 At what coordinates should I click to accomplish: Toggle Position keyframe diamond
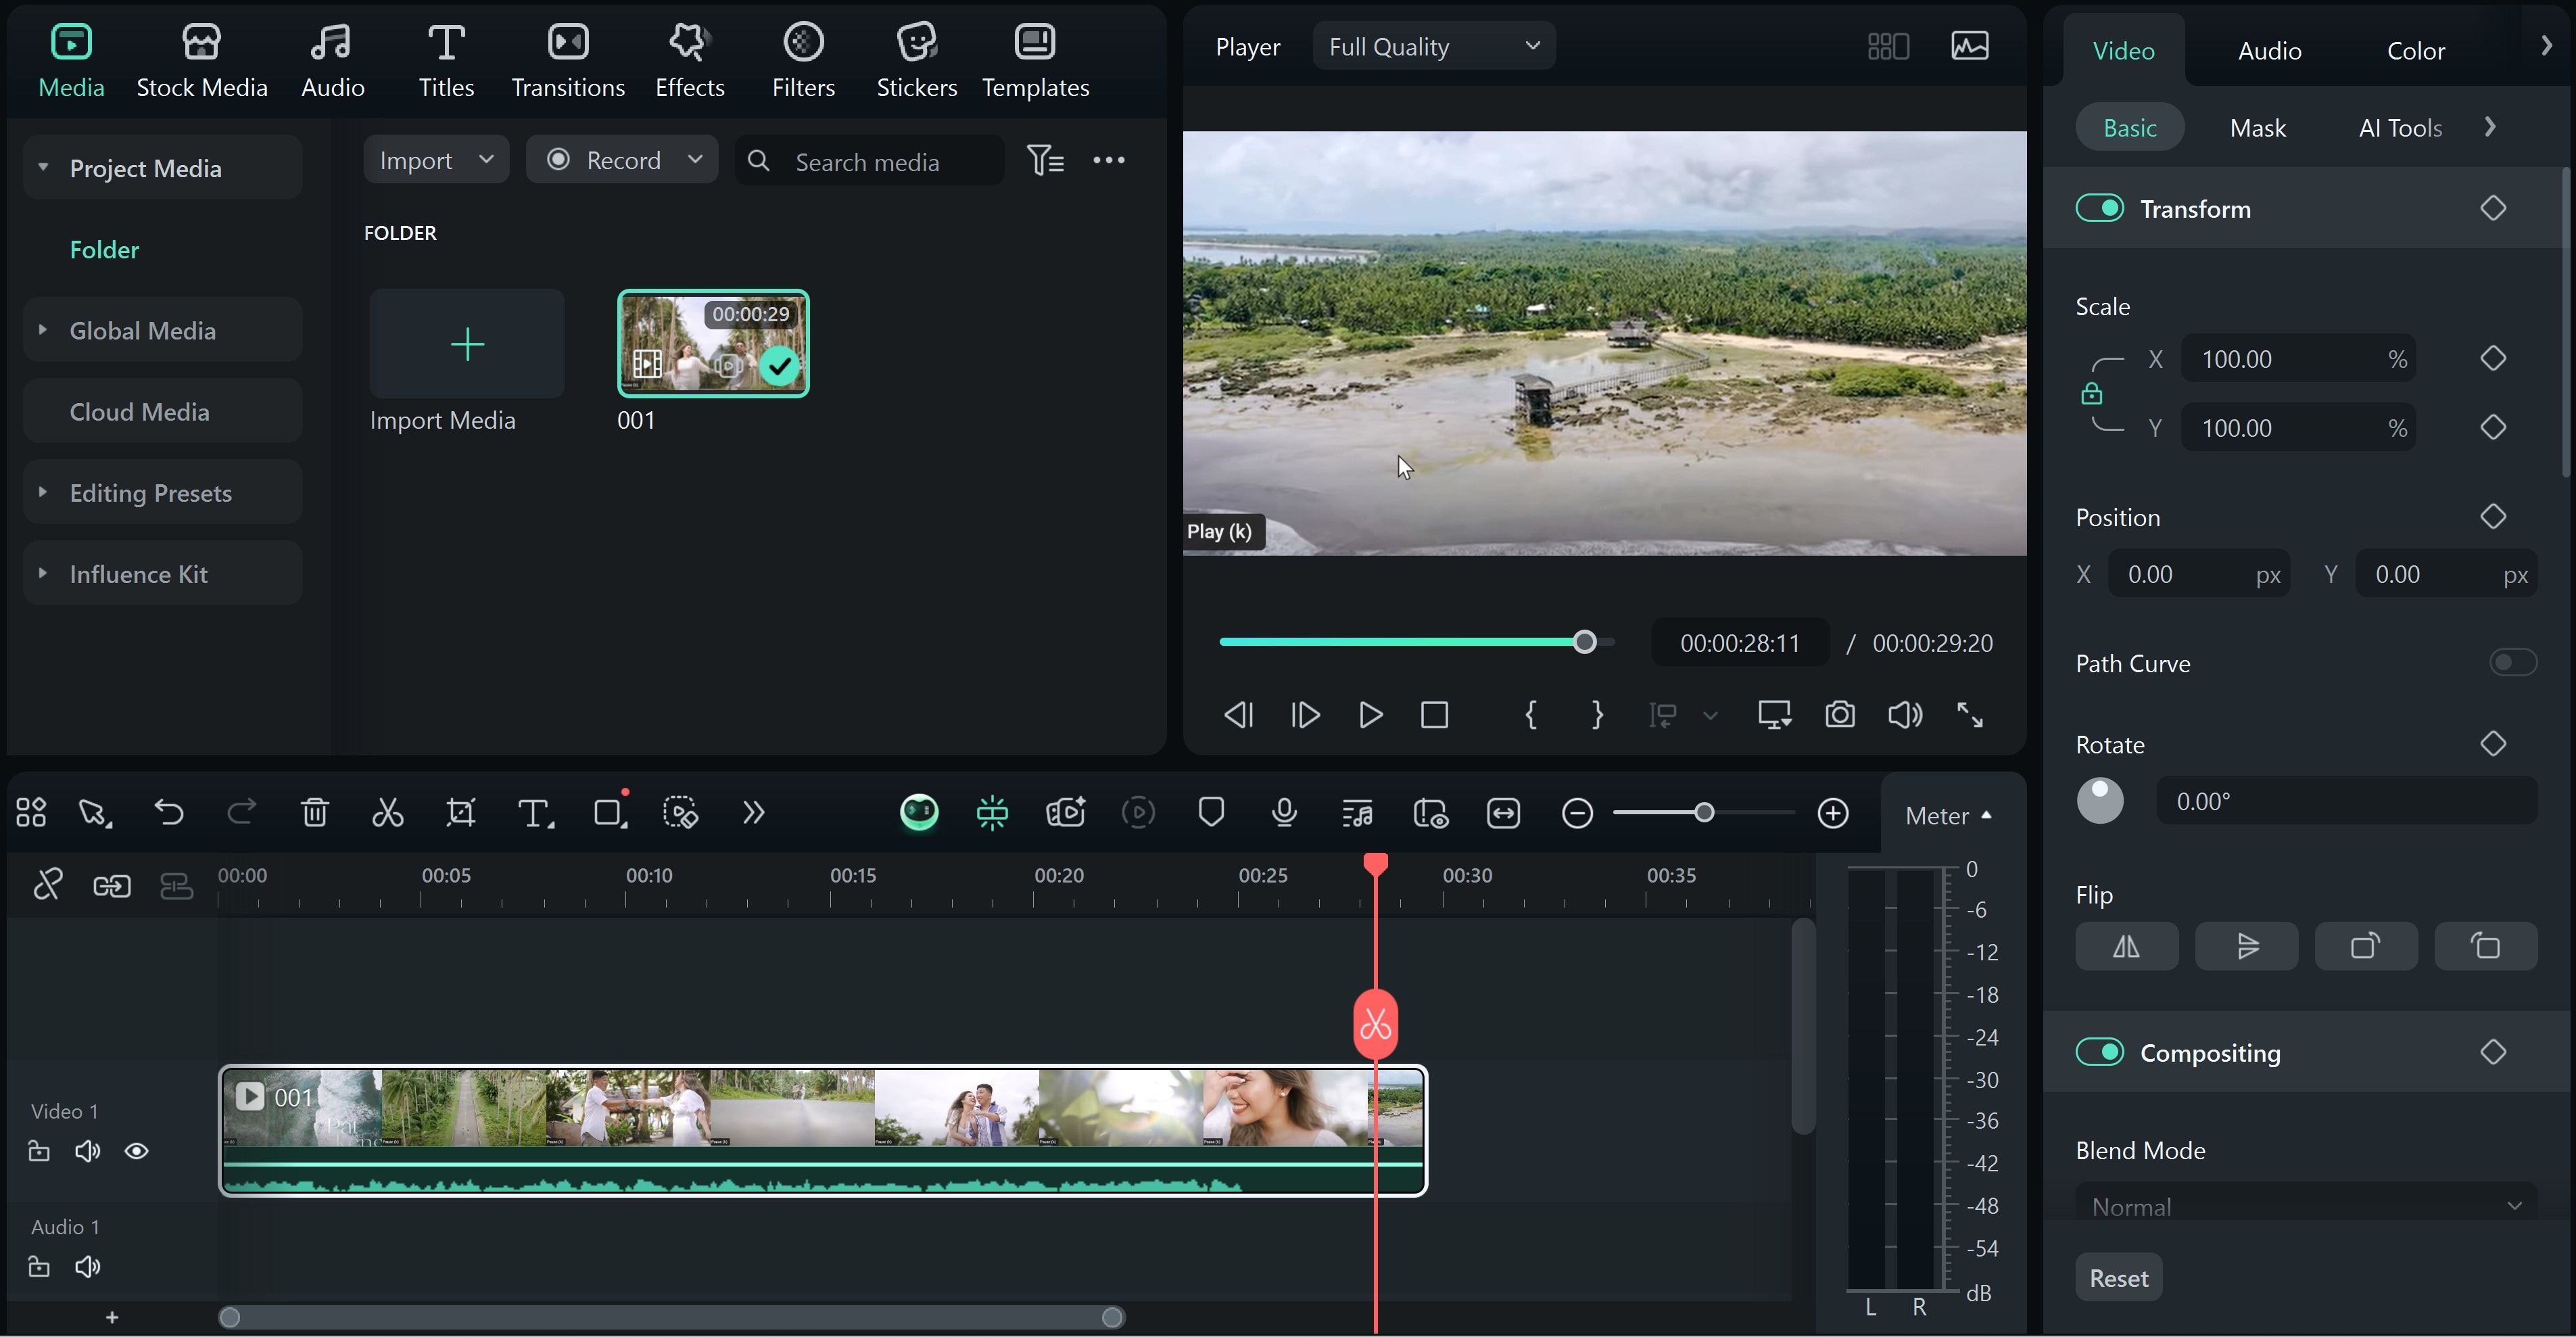click(x=2492, y=516)
